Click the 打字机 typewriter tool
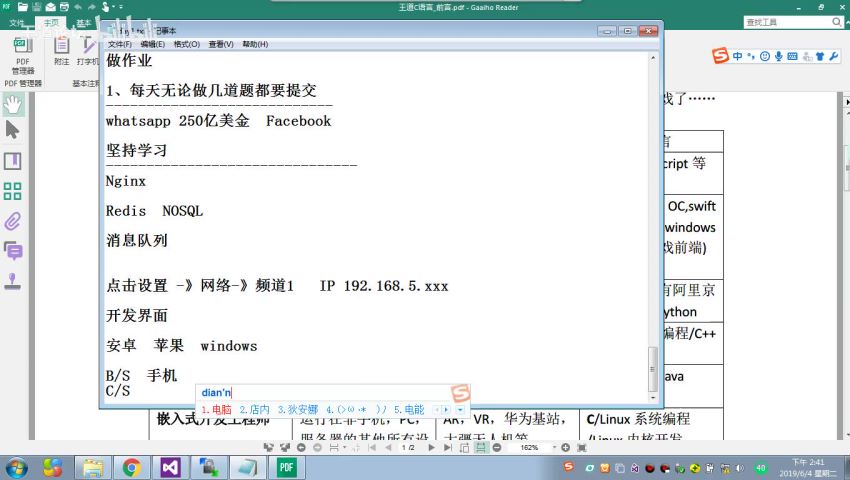The image size is (850, 480). point(87,52)
